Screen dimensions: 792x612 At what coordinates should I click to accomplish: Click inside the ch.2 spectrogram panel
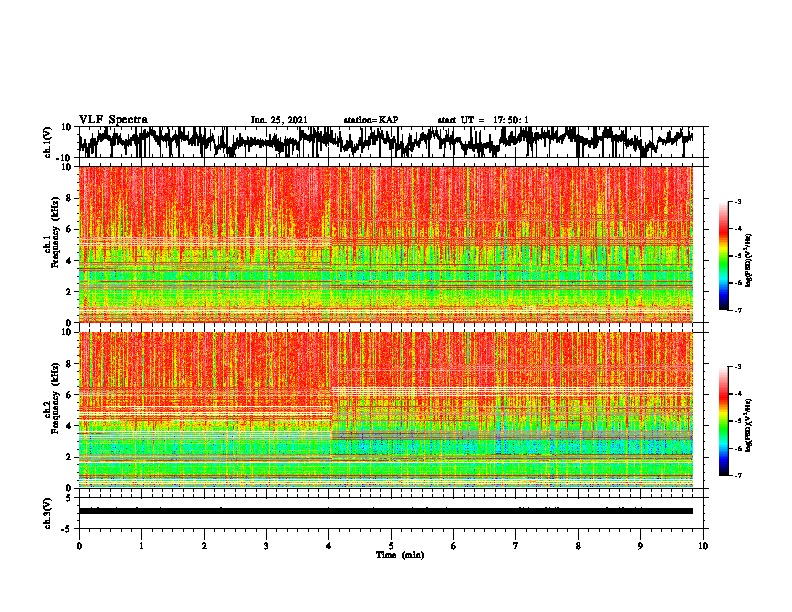(x=385, y=410)
